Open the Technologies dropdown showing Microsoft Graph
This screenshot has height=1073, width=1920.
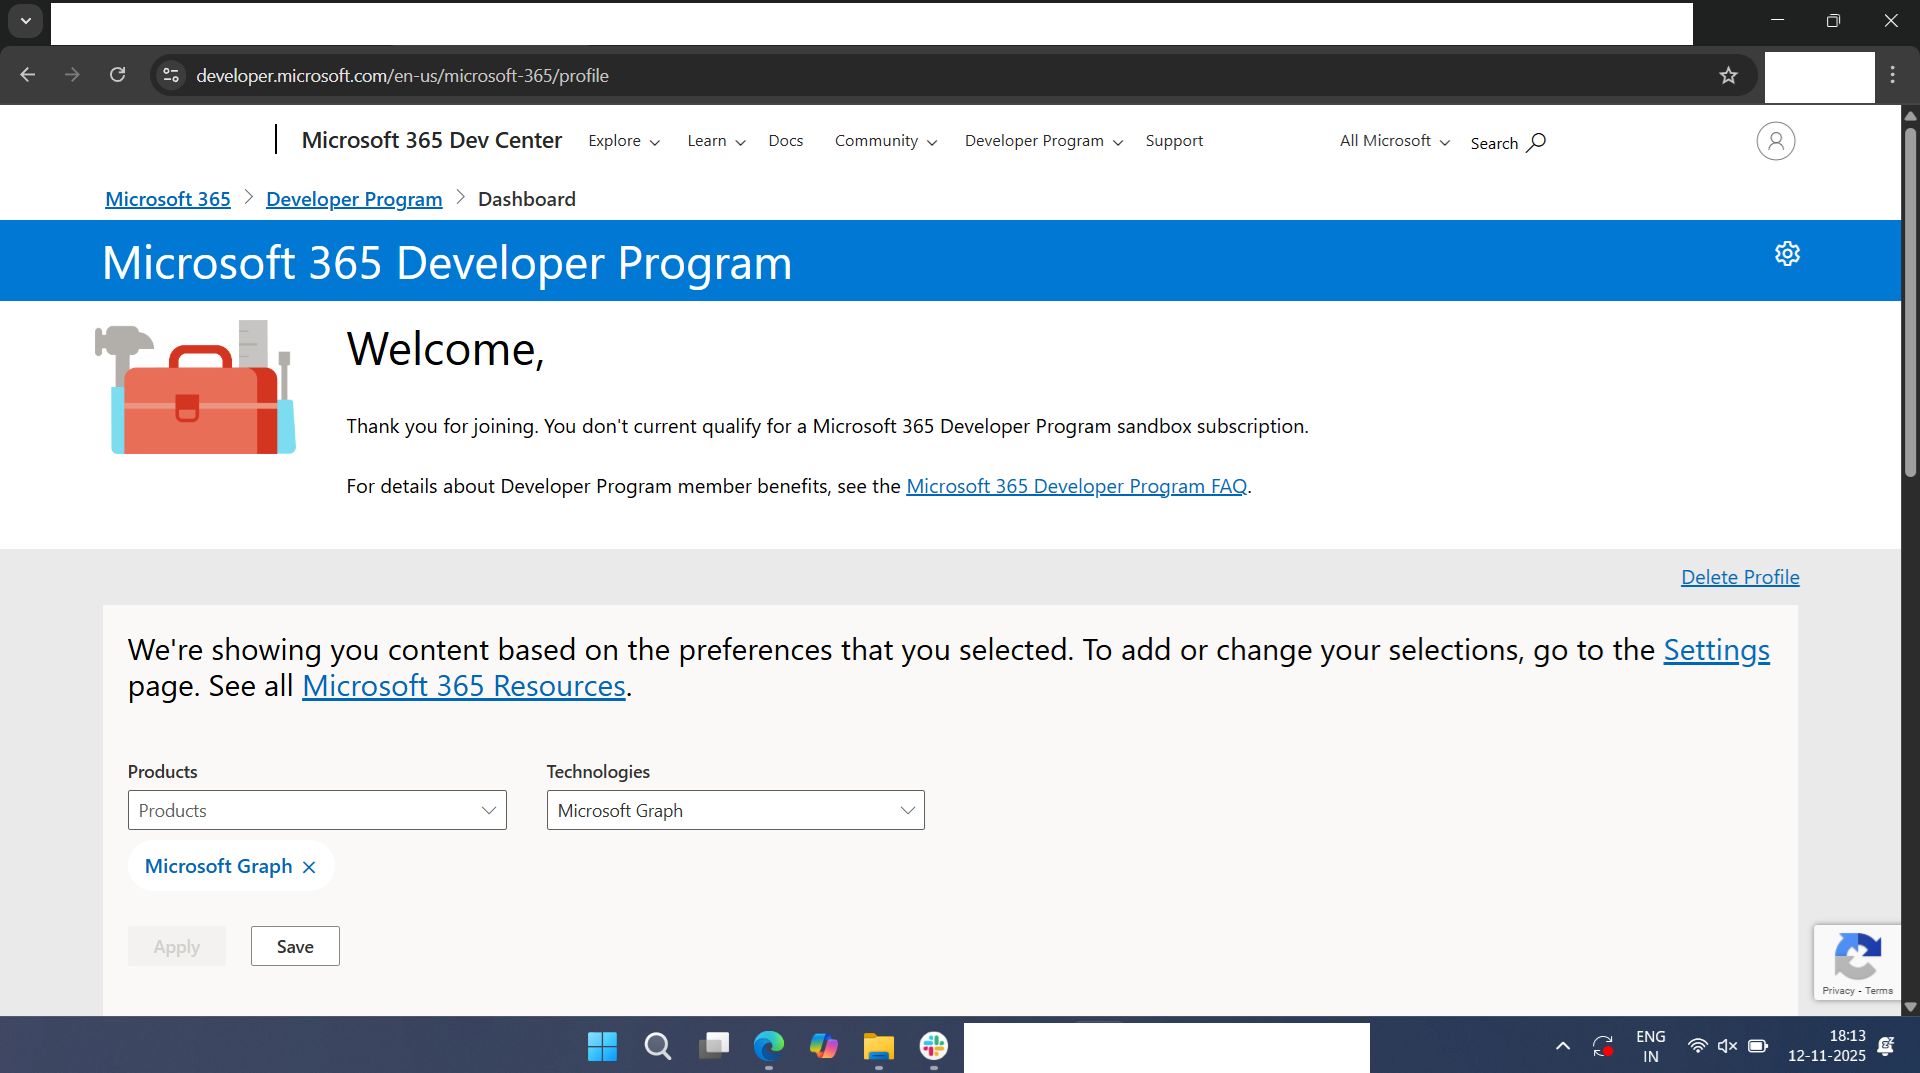(735, 810)
